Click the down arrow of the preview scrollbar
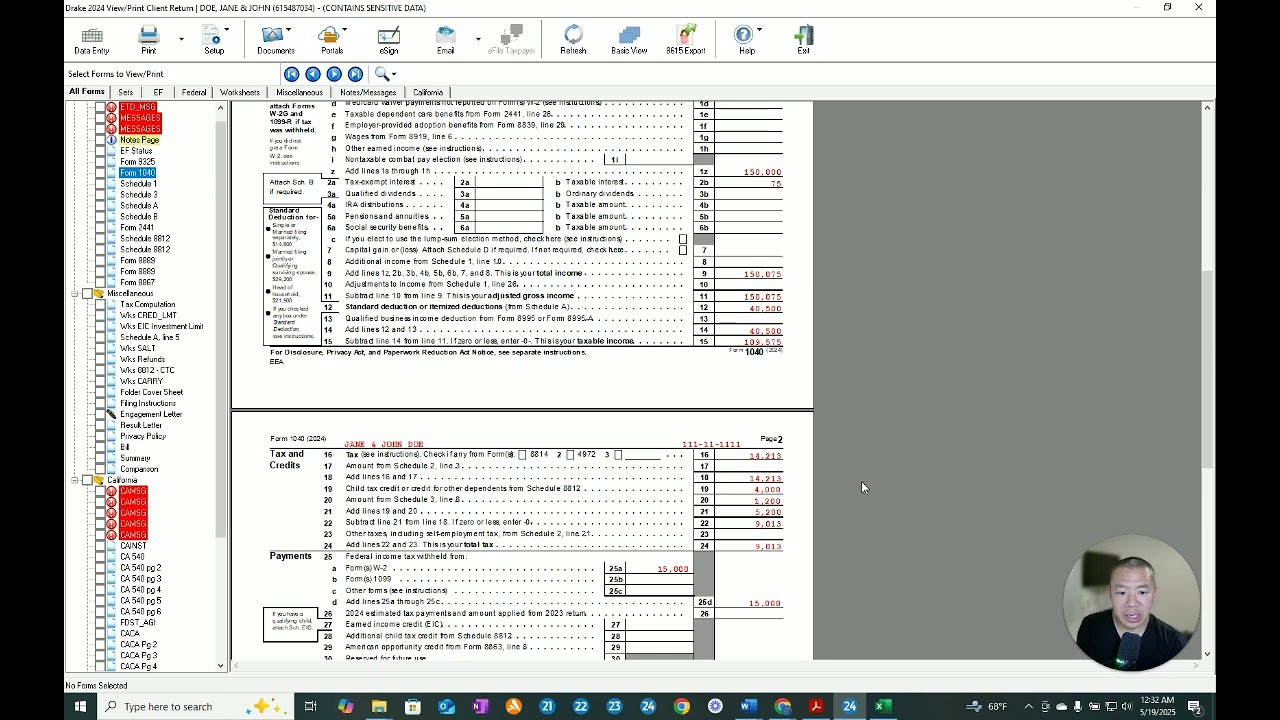Screen dimensions: 1280x720 [1208, 654]
